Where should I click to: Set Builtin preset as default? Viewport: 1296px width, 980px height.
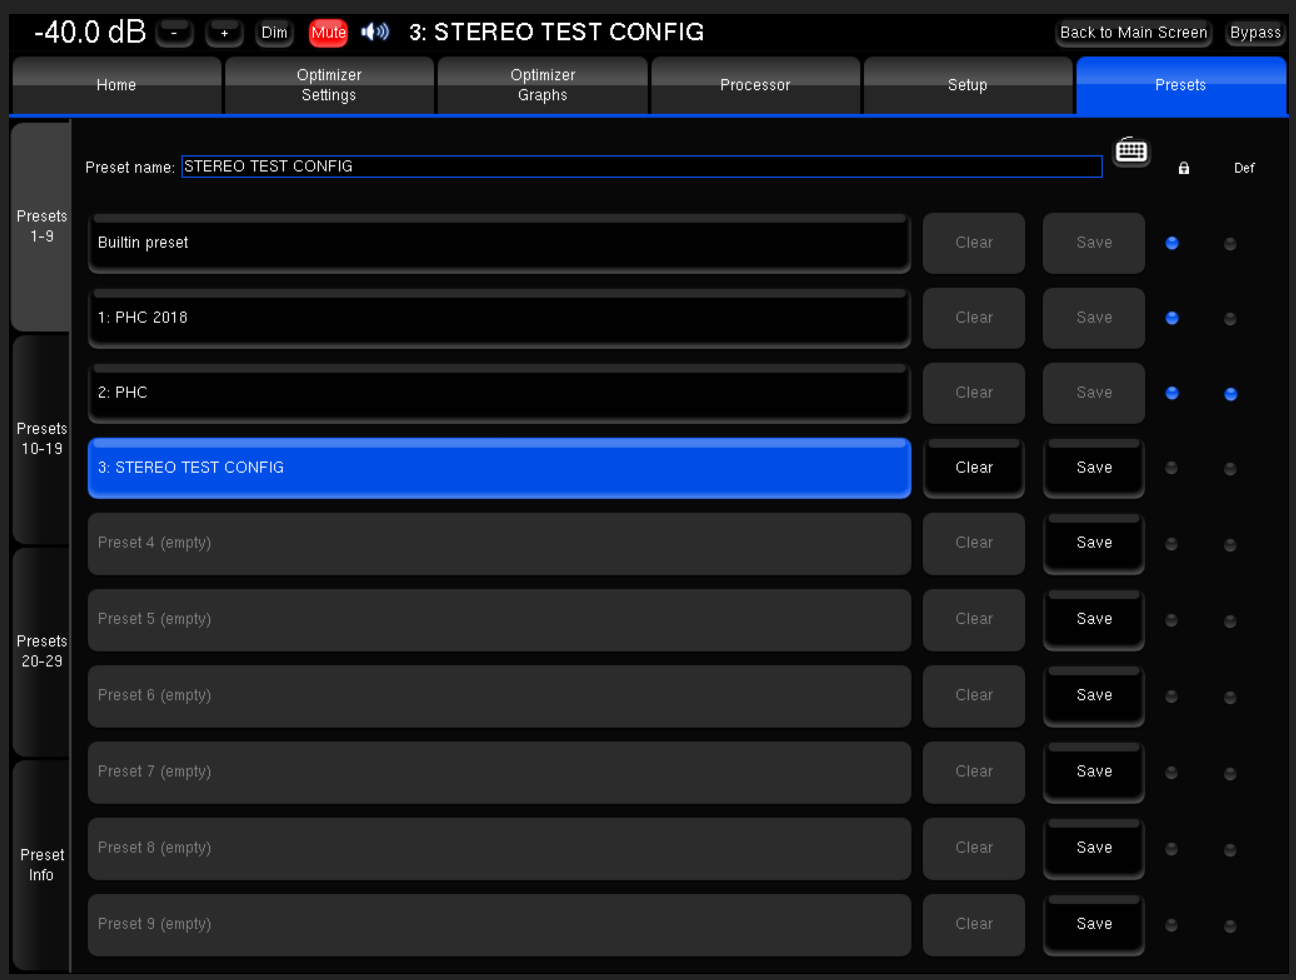[x=1231, y=244]
